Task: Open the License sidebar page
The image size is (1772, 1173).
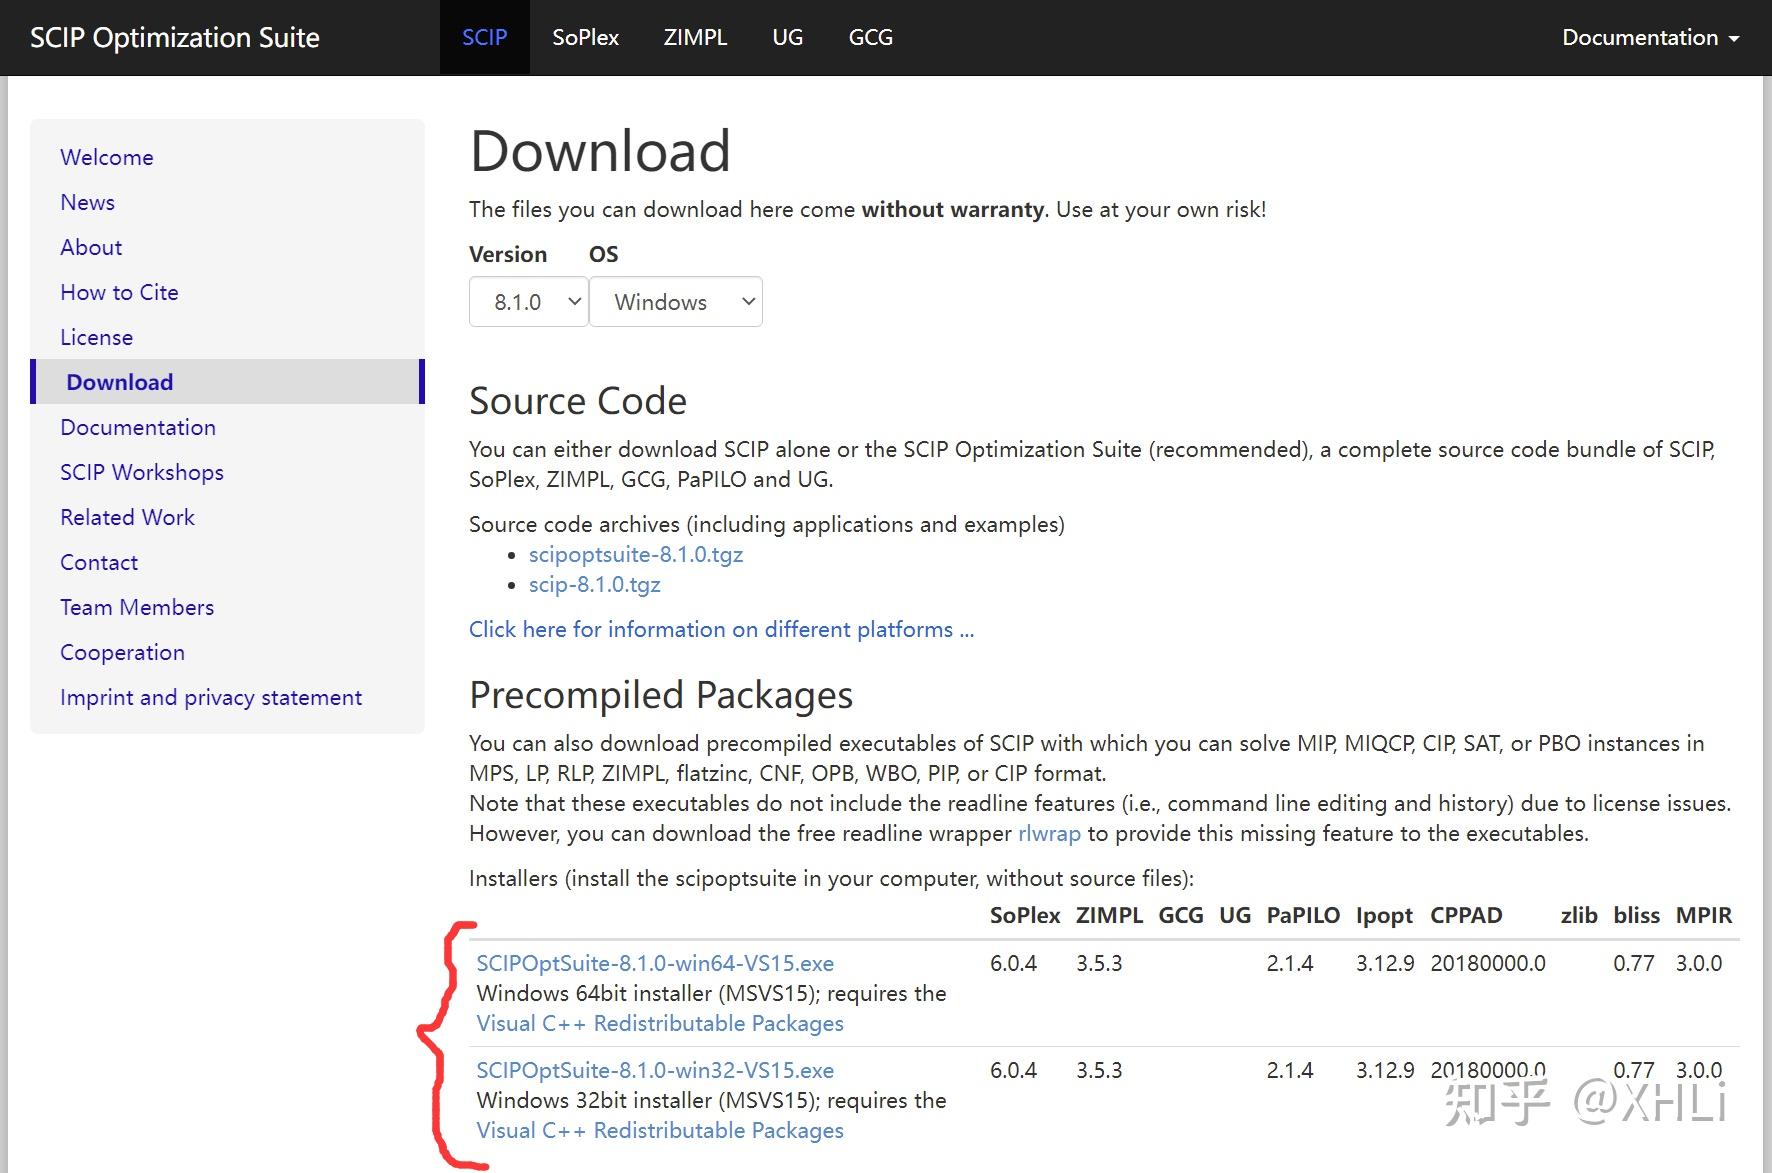Action: pyautogui.click(x=96, y=338)
